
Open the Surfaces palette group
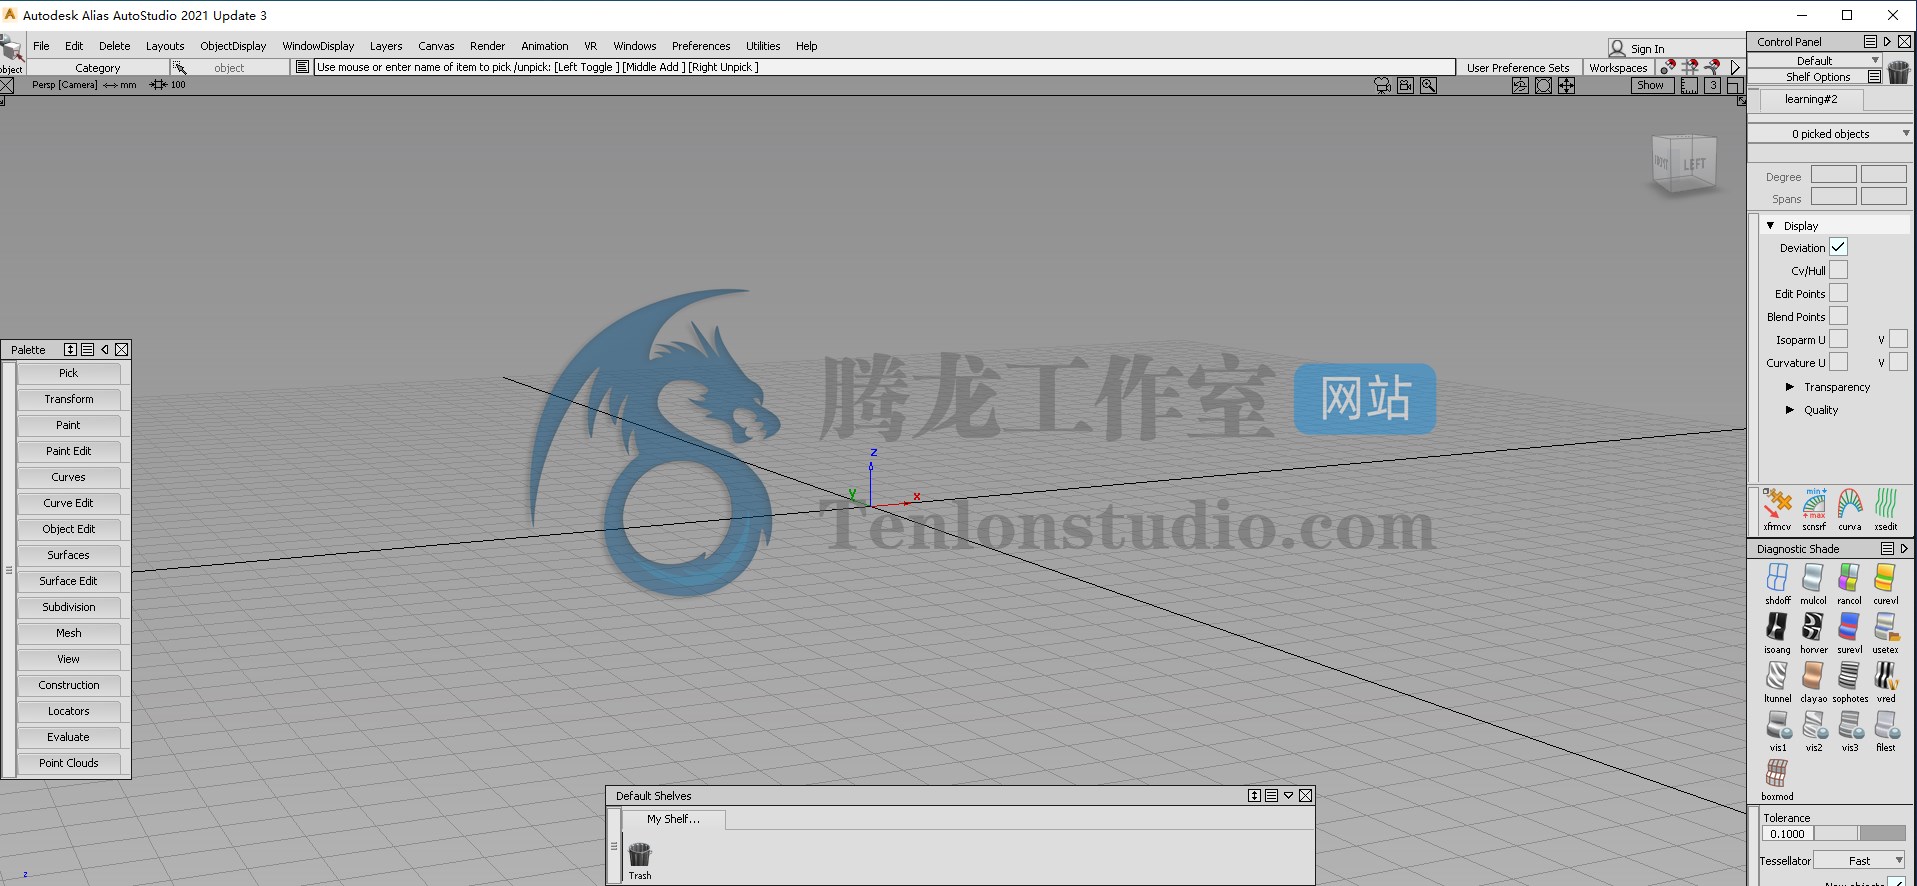coord(68,555)
